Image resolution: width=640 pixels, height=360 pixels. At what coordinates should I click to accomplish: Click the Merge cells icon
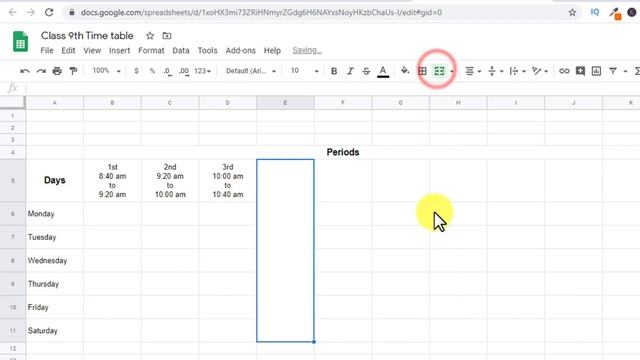[439, 71]
